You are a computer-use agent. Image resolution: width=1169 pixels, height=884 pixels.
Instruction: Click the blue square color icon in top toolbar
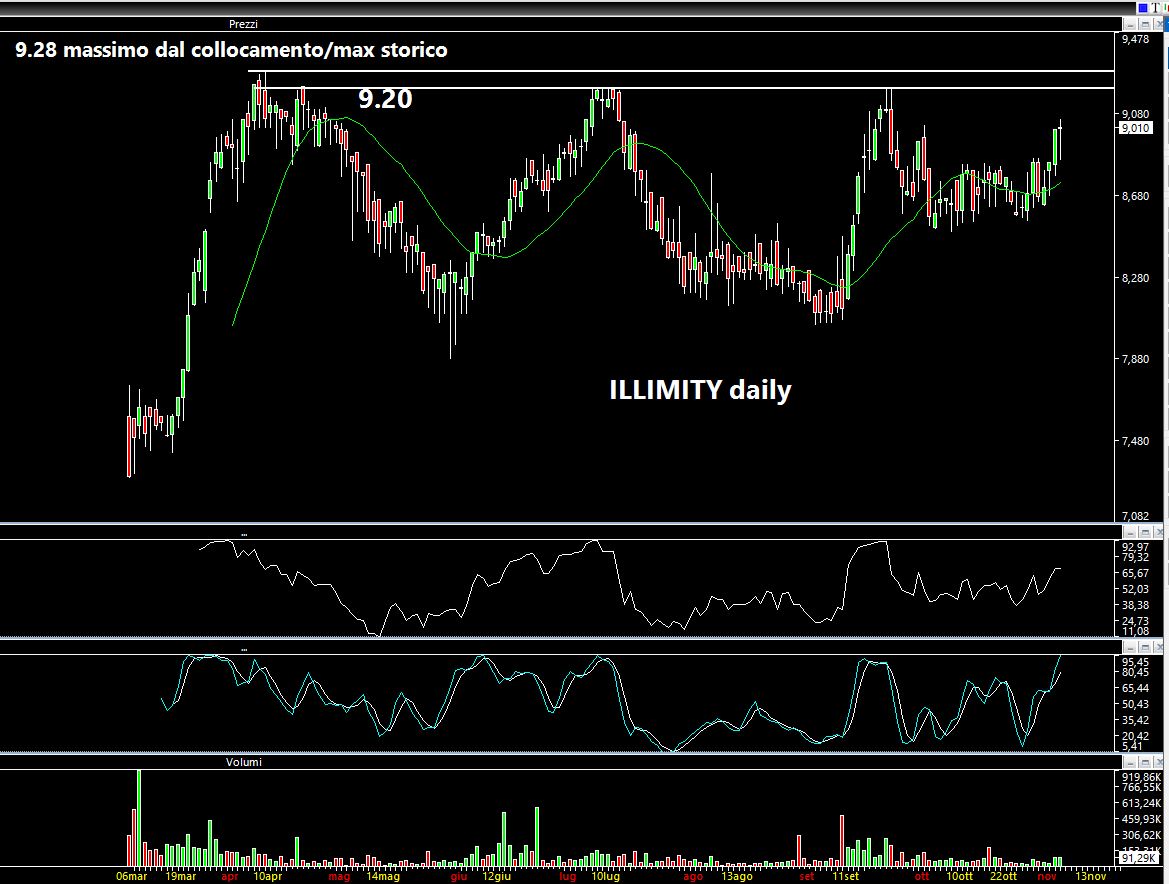pyautogui.click(x=1143, y=7)
